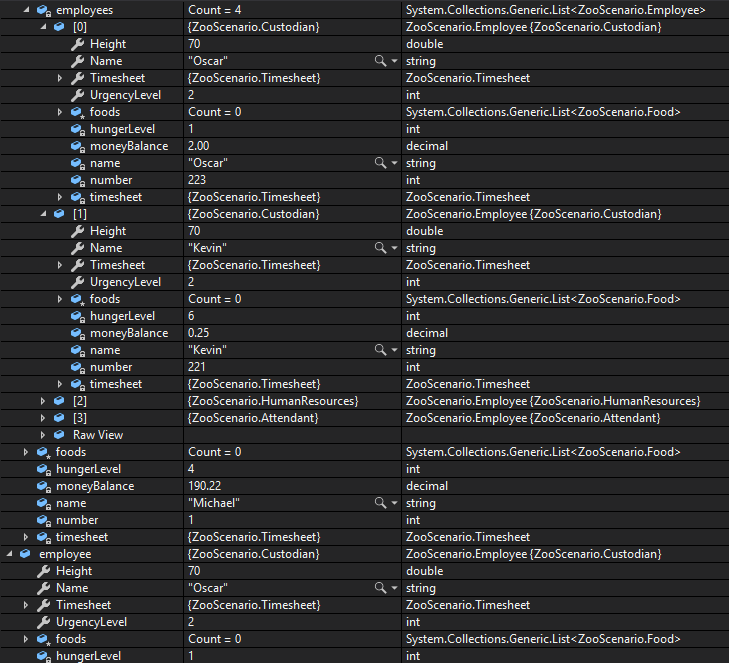
Task: Click the Raw View node icon
Action: tap(60, 435)
